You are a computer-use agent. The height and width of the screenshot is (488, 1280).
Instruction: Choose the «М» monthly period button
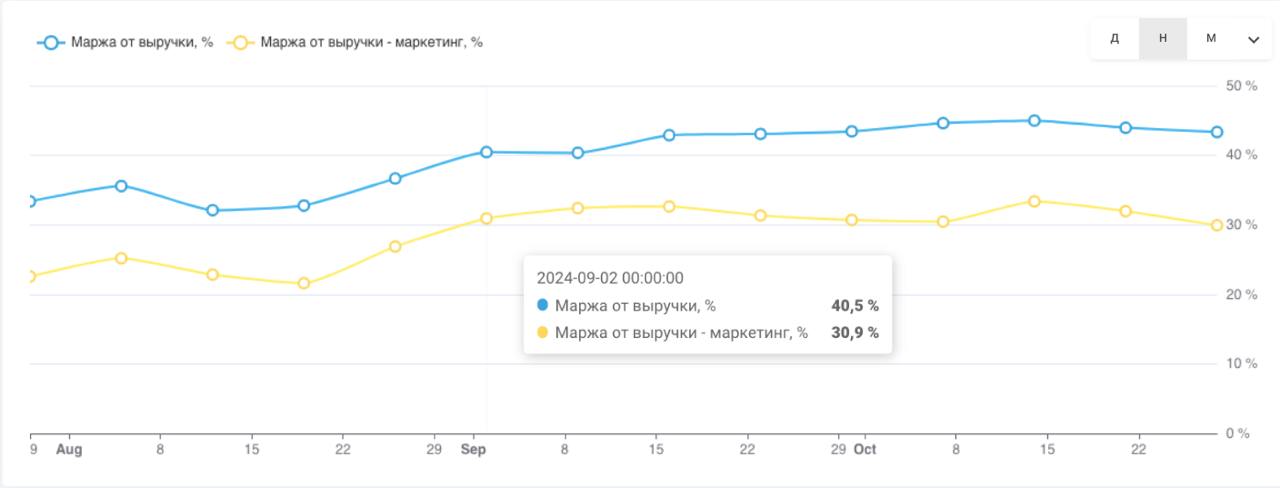click(1211, 39)
